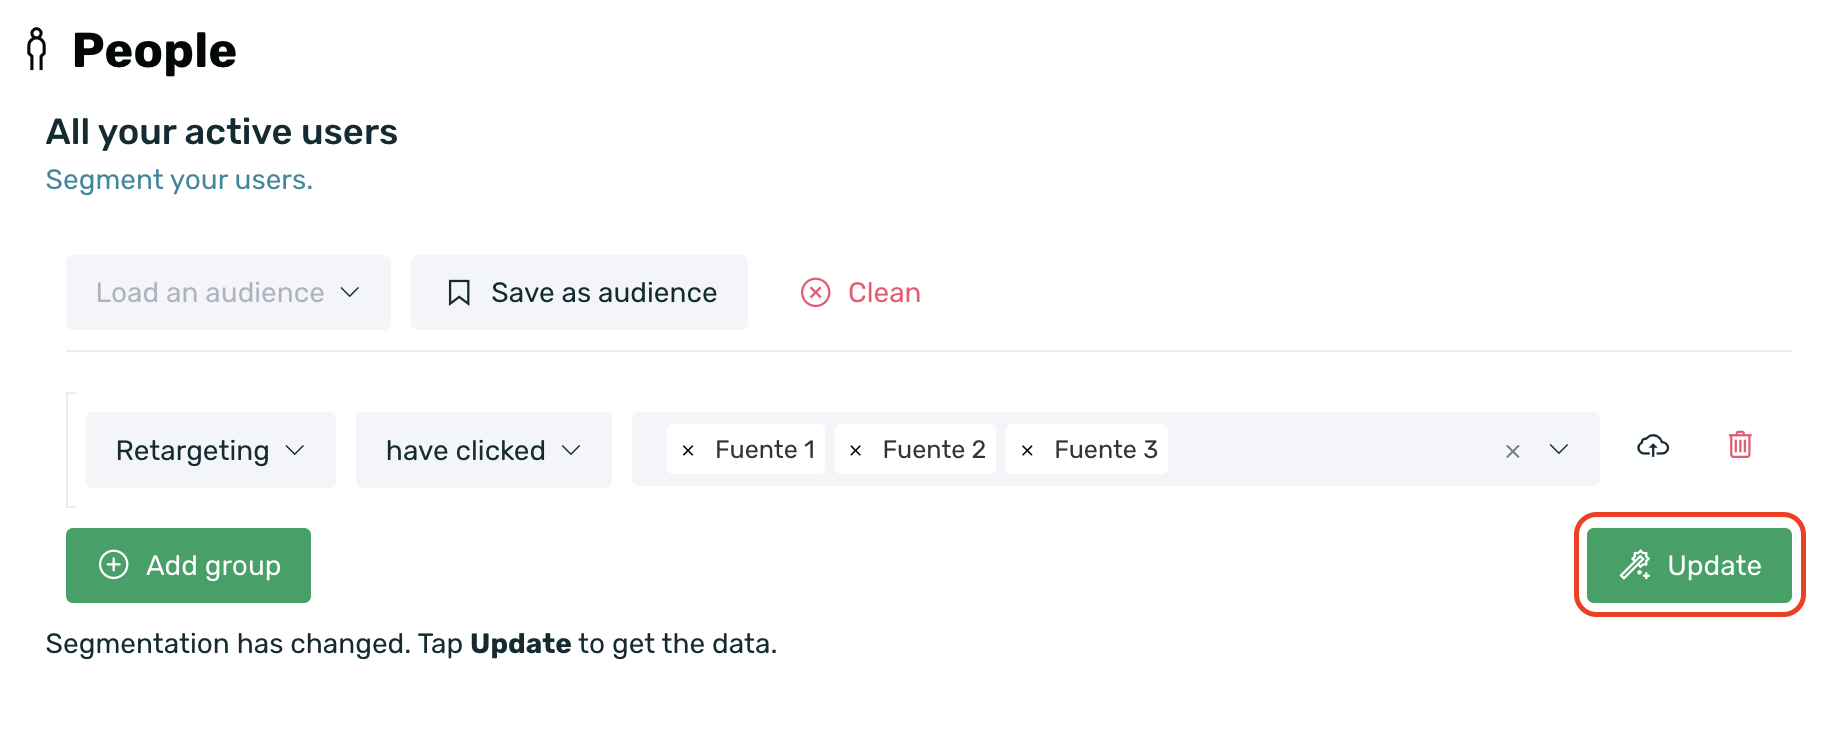Remove the Fuente 1 tag
The height and width of the screenshot is (732, 1844).
(x=688, y=451)
